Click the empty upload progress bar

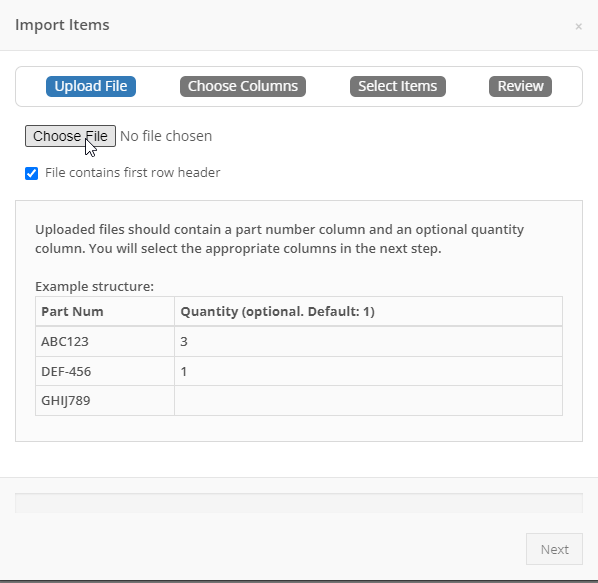click(x=299, y=503)
